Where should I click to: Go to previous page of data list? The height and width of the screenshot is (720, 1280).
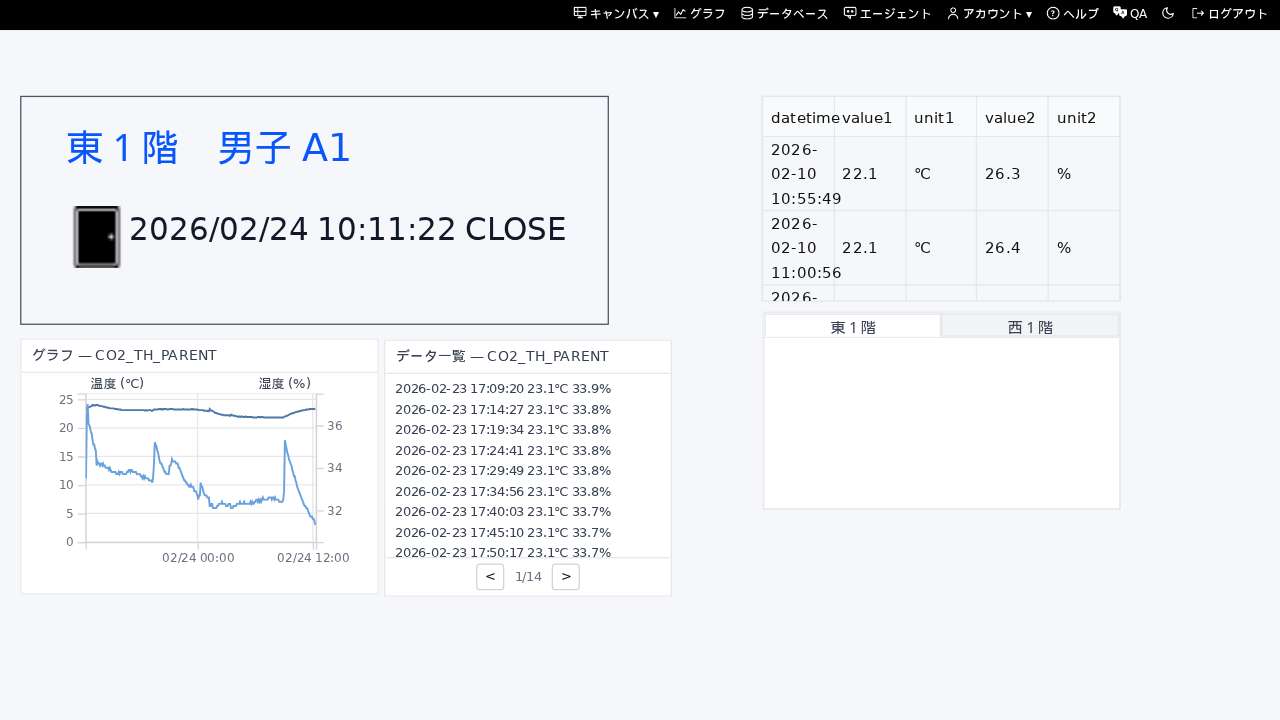tap(490, 577)
